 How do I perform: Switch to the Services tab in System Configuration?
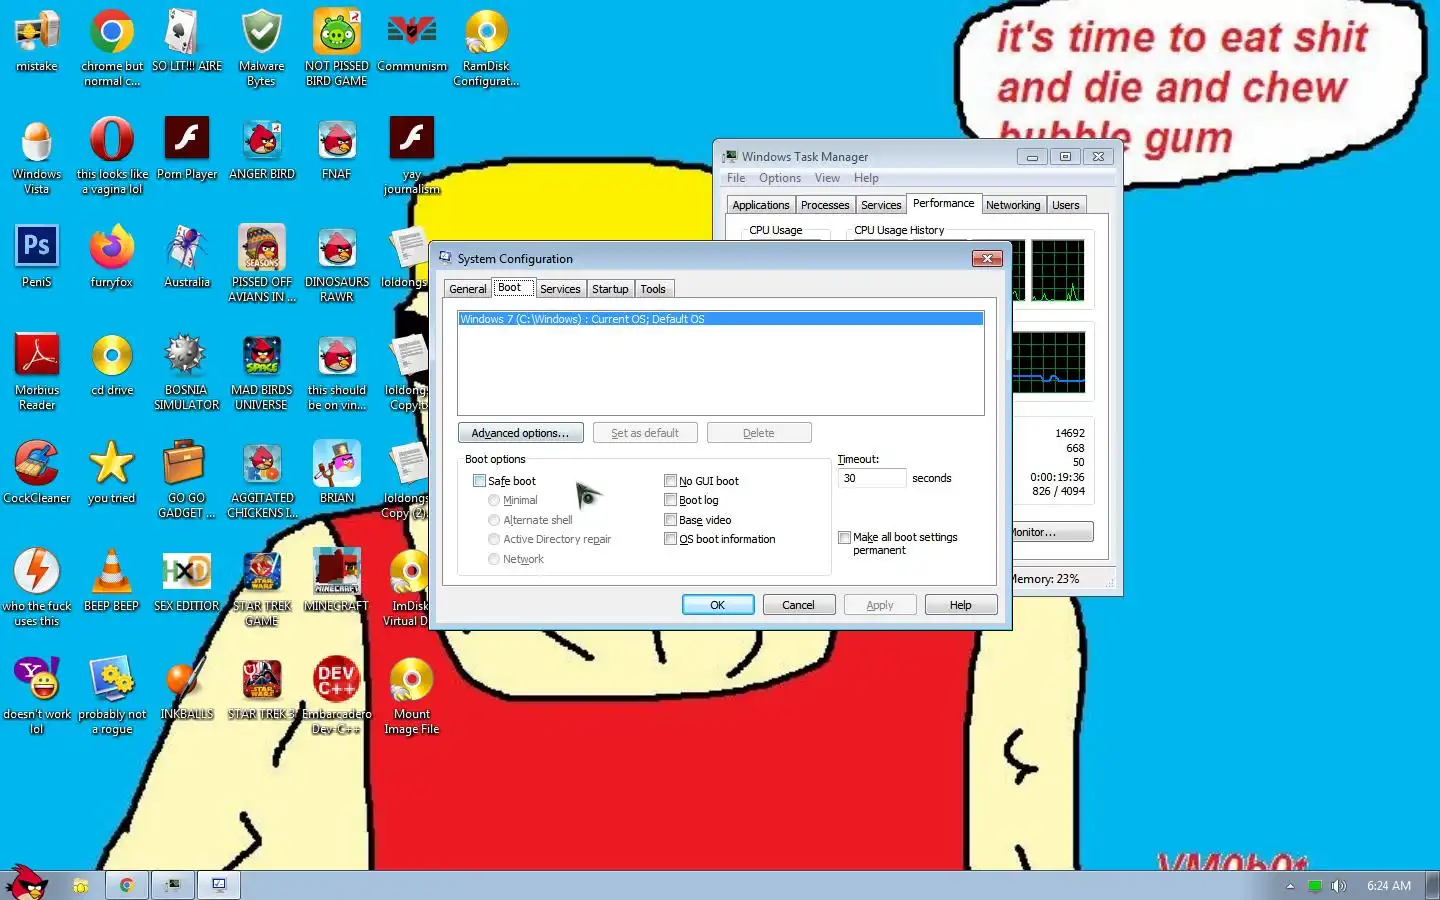[x=560, y=289]
